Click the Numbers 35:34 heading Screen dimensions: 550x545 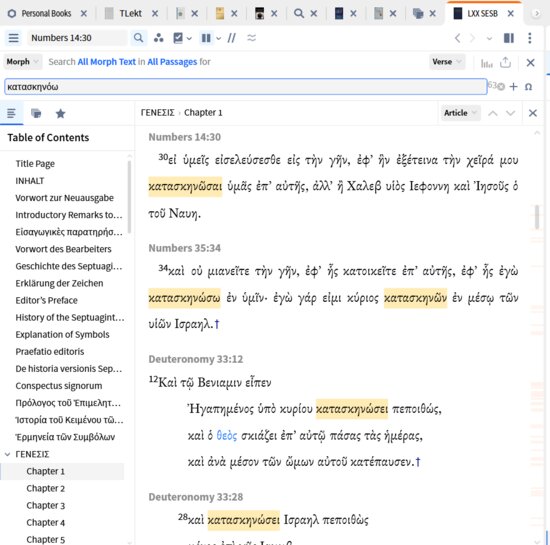[185, 248]
